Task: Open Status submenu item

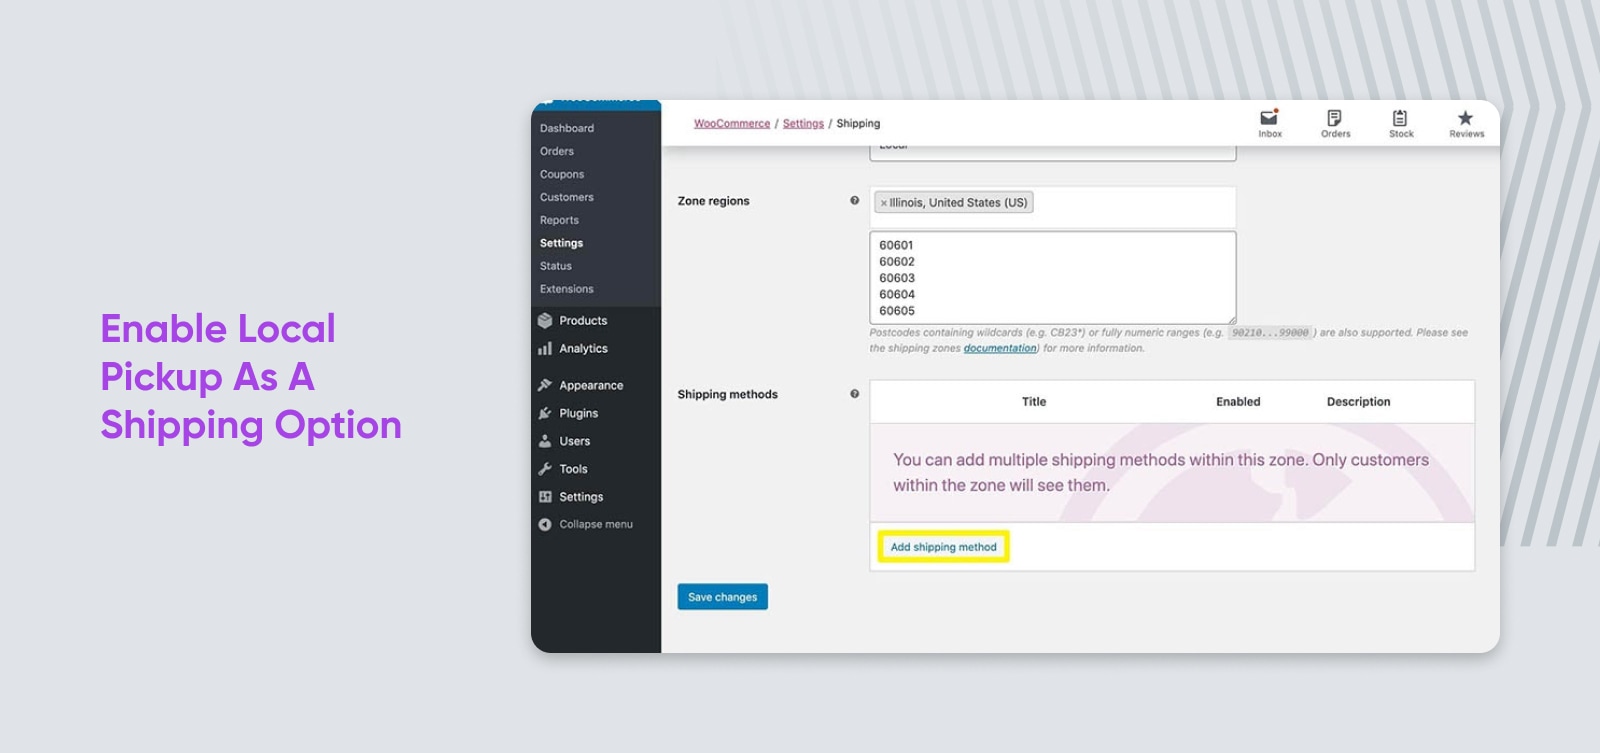Action: [x=556, y=266]
